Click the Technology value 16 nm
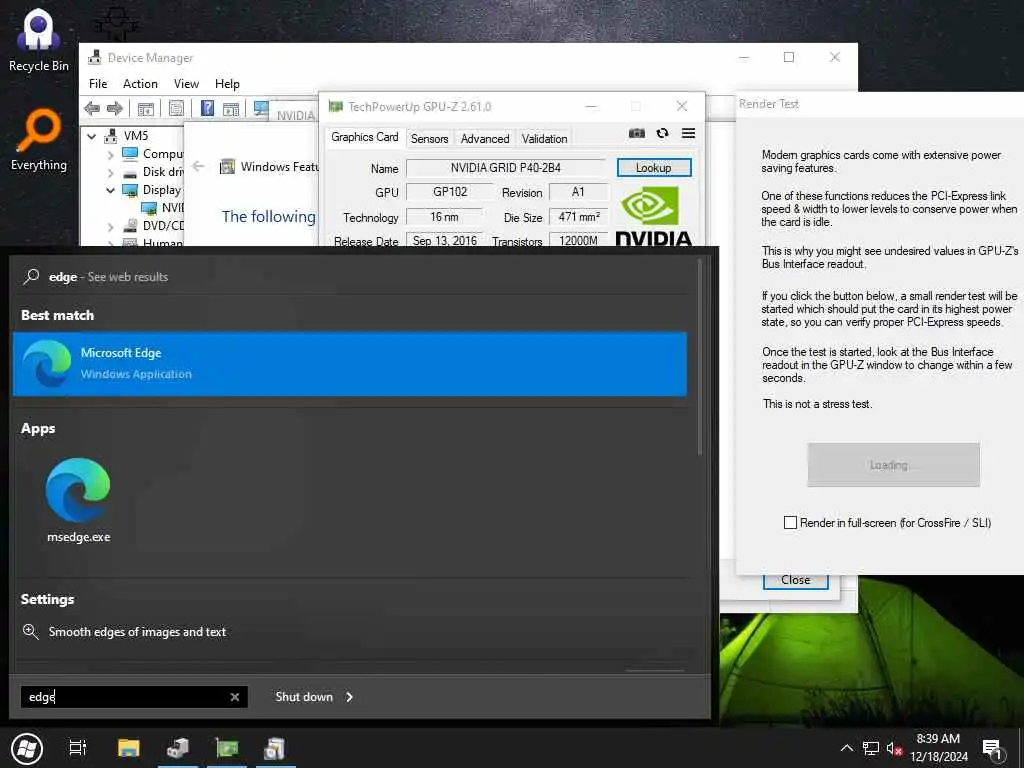The image size is (1024, 768). point(444,217)
